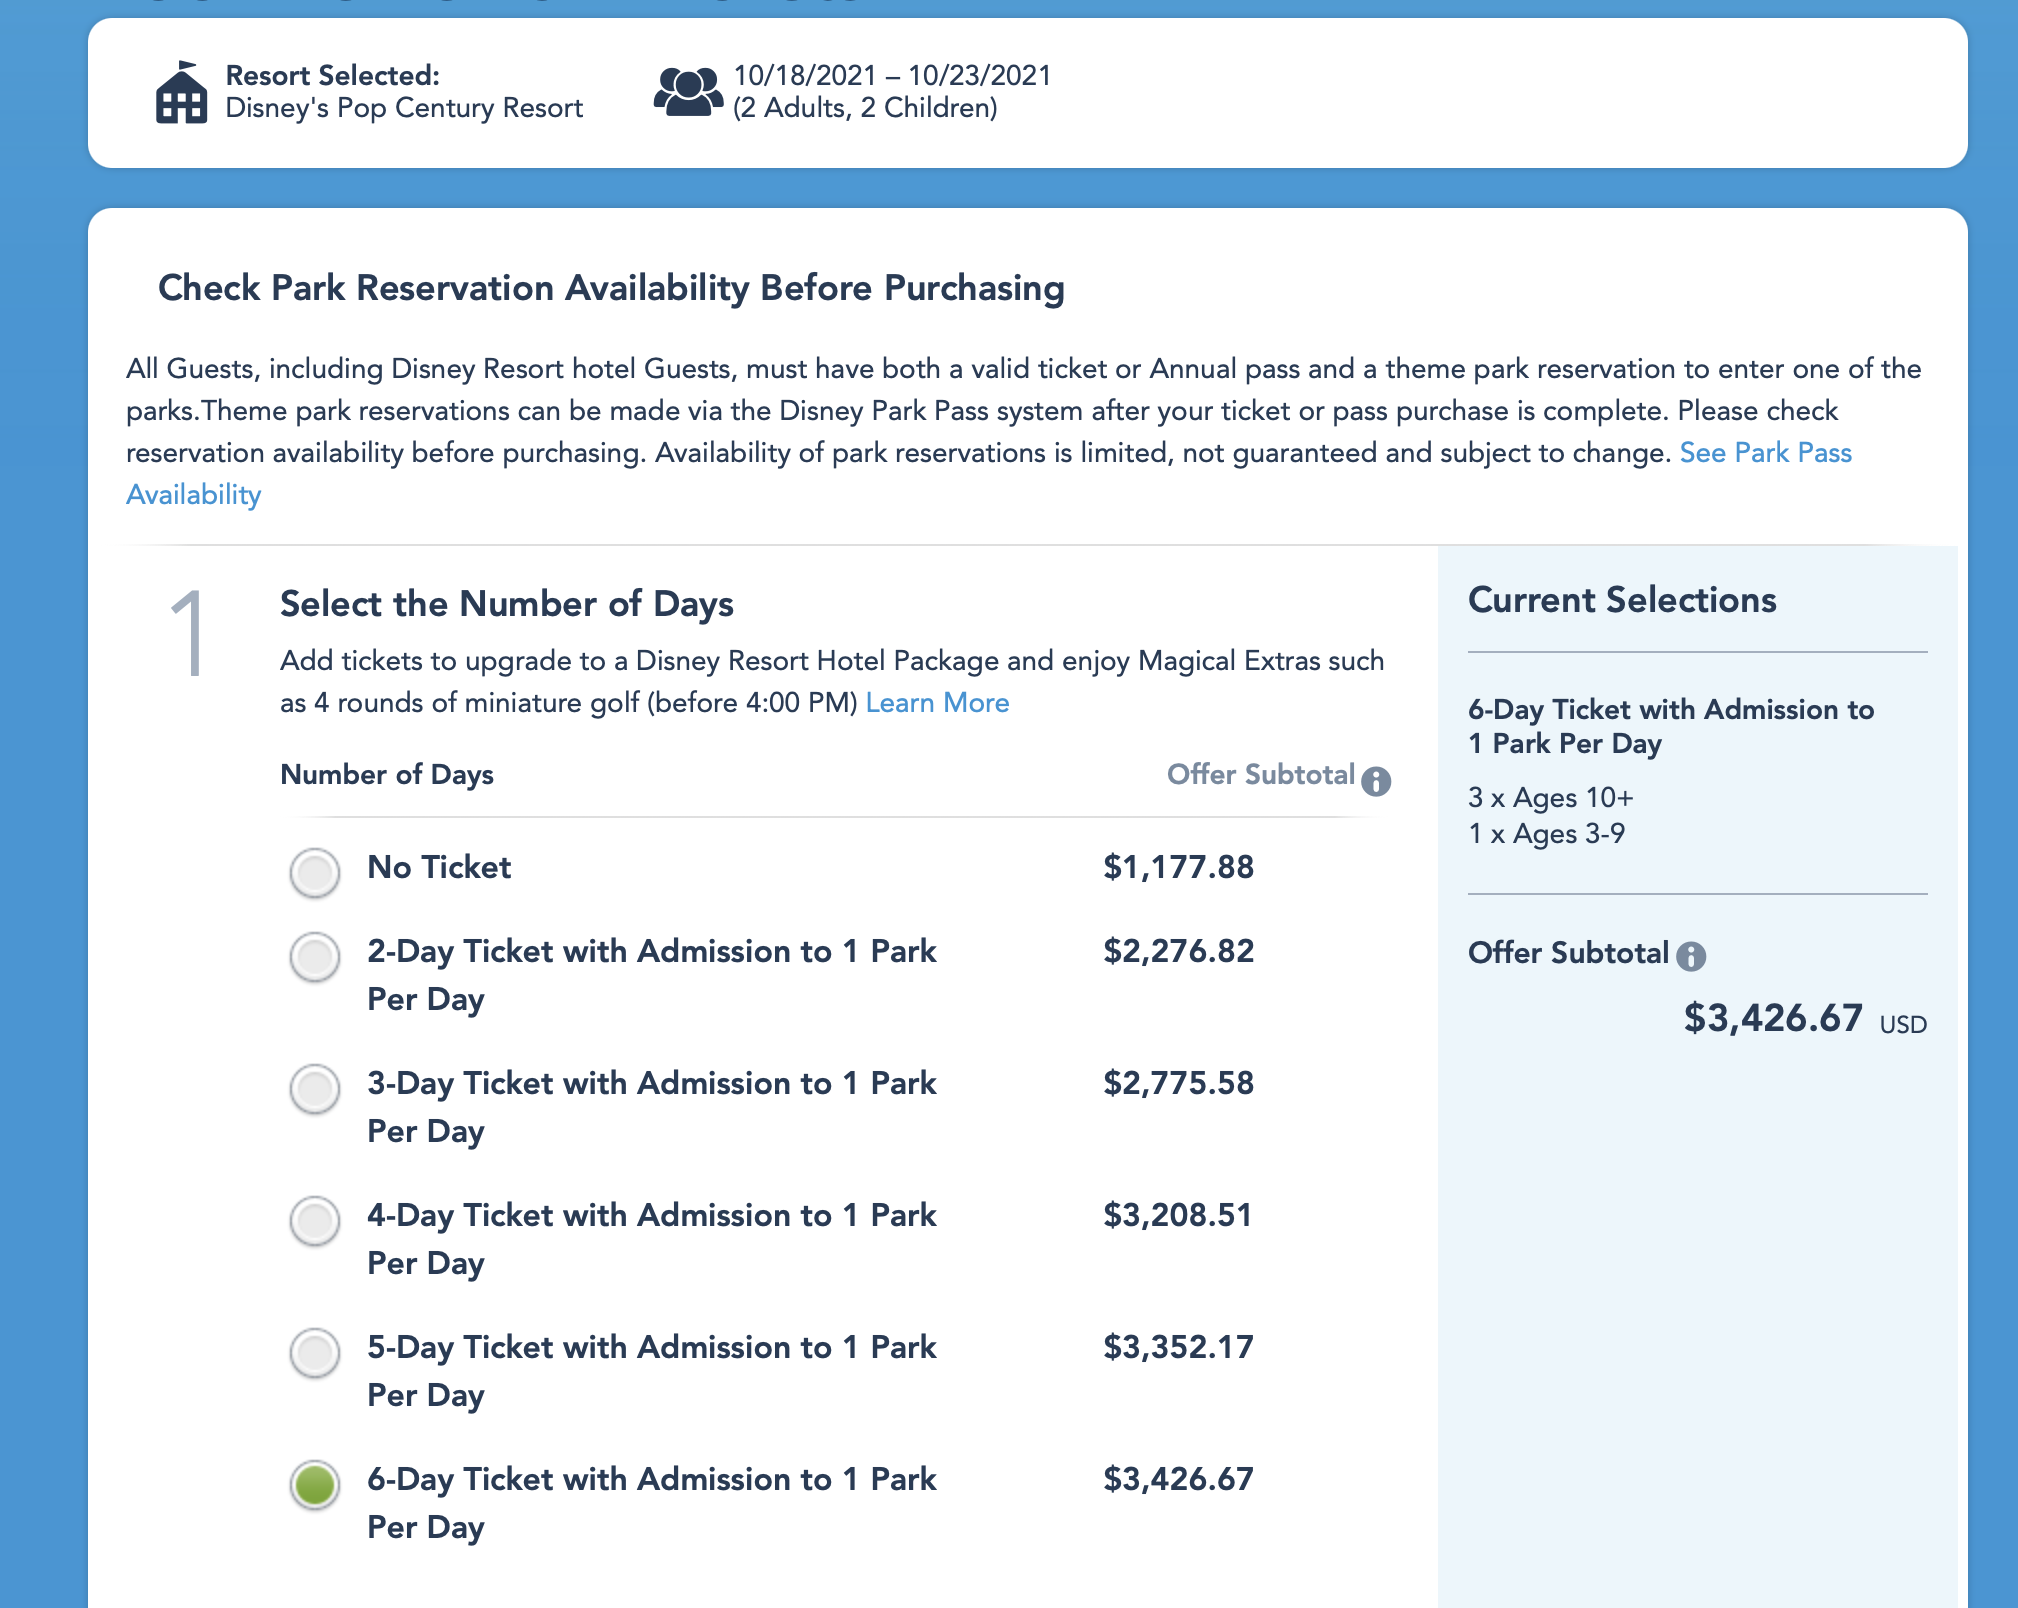Click the $2,276.82 price value
This screenshot has width=2018, height=1608.
pyautogui.click(x=1178, y=951)
